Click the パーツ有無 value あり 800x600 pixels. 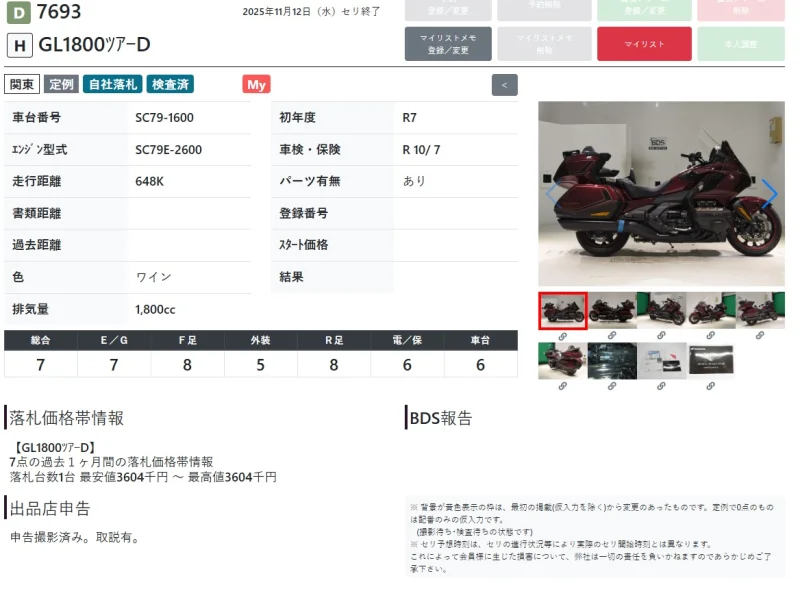414,182
